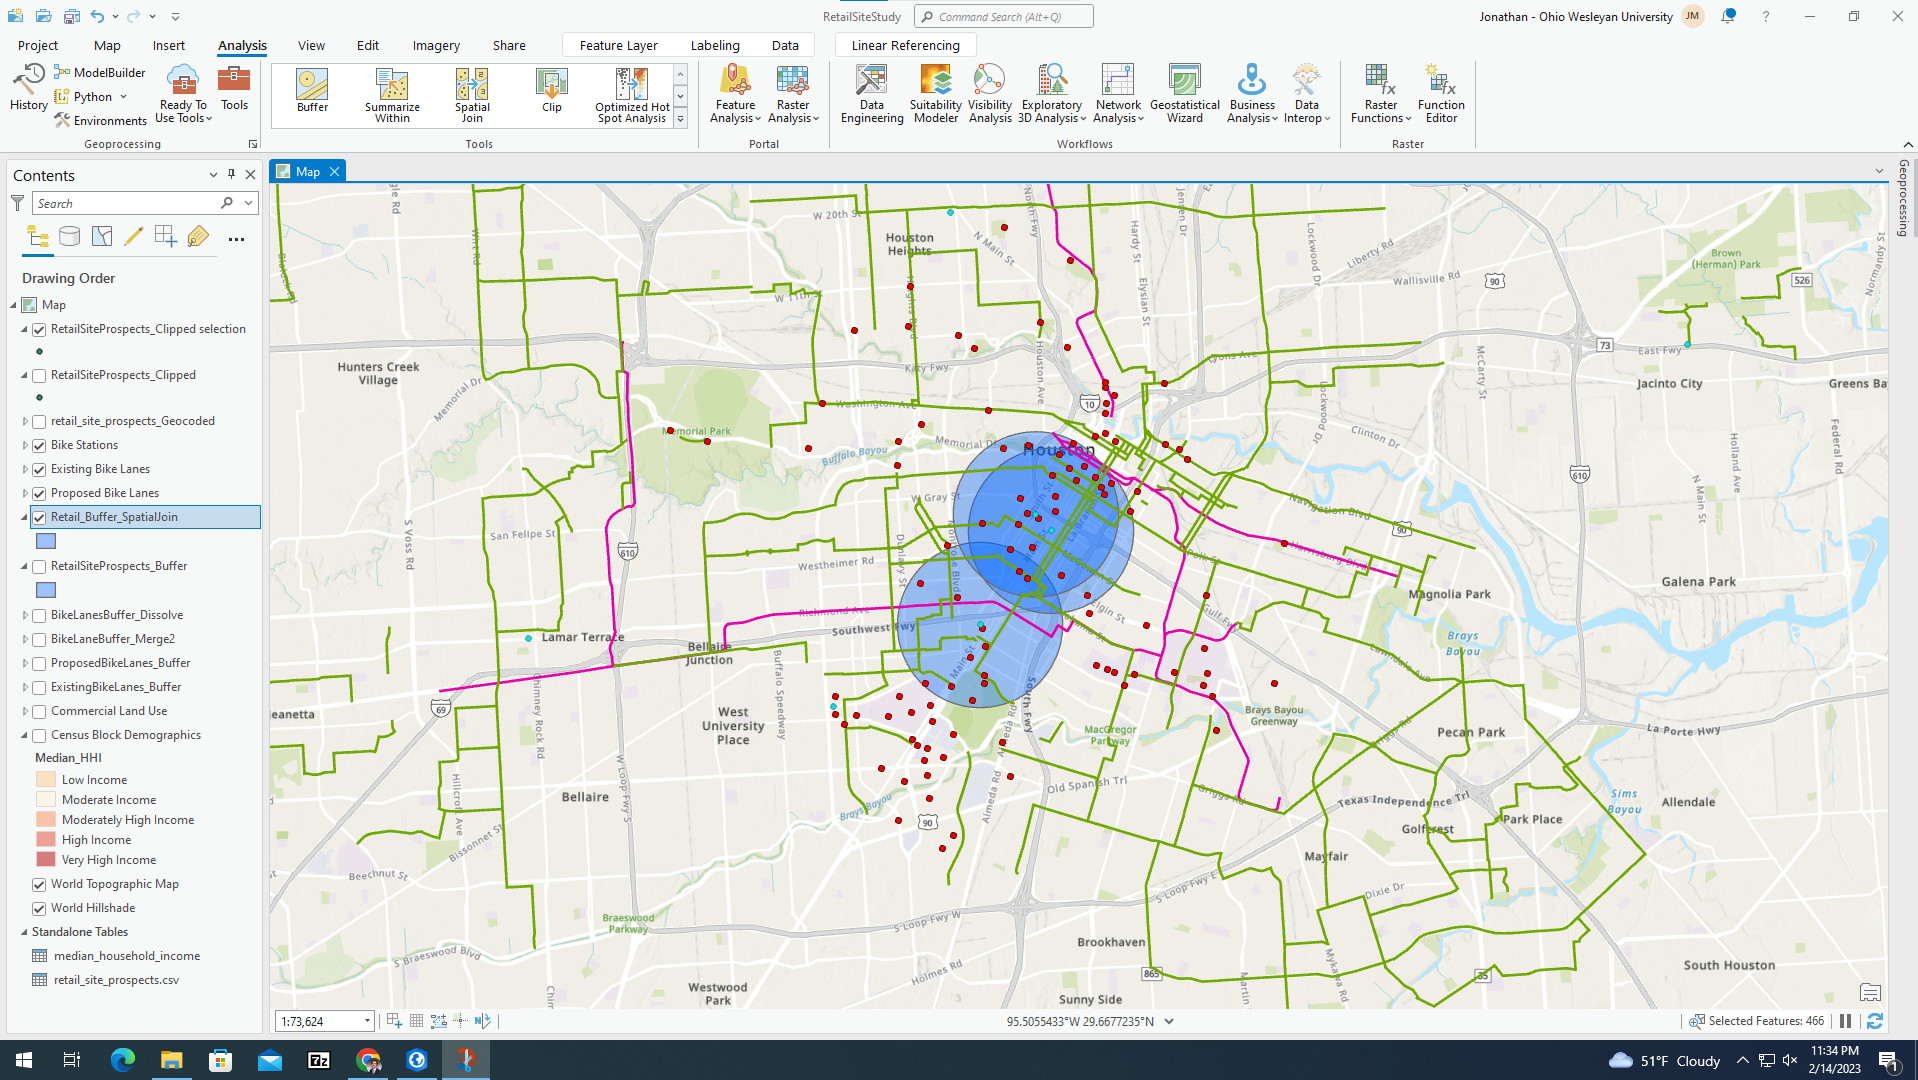Image resolution: width=1918 pixels, height=1080 pixels.
Task: Click the Ready To Use Tools button
Action: pos(182,93)
